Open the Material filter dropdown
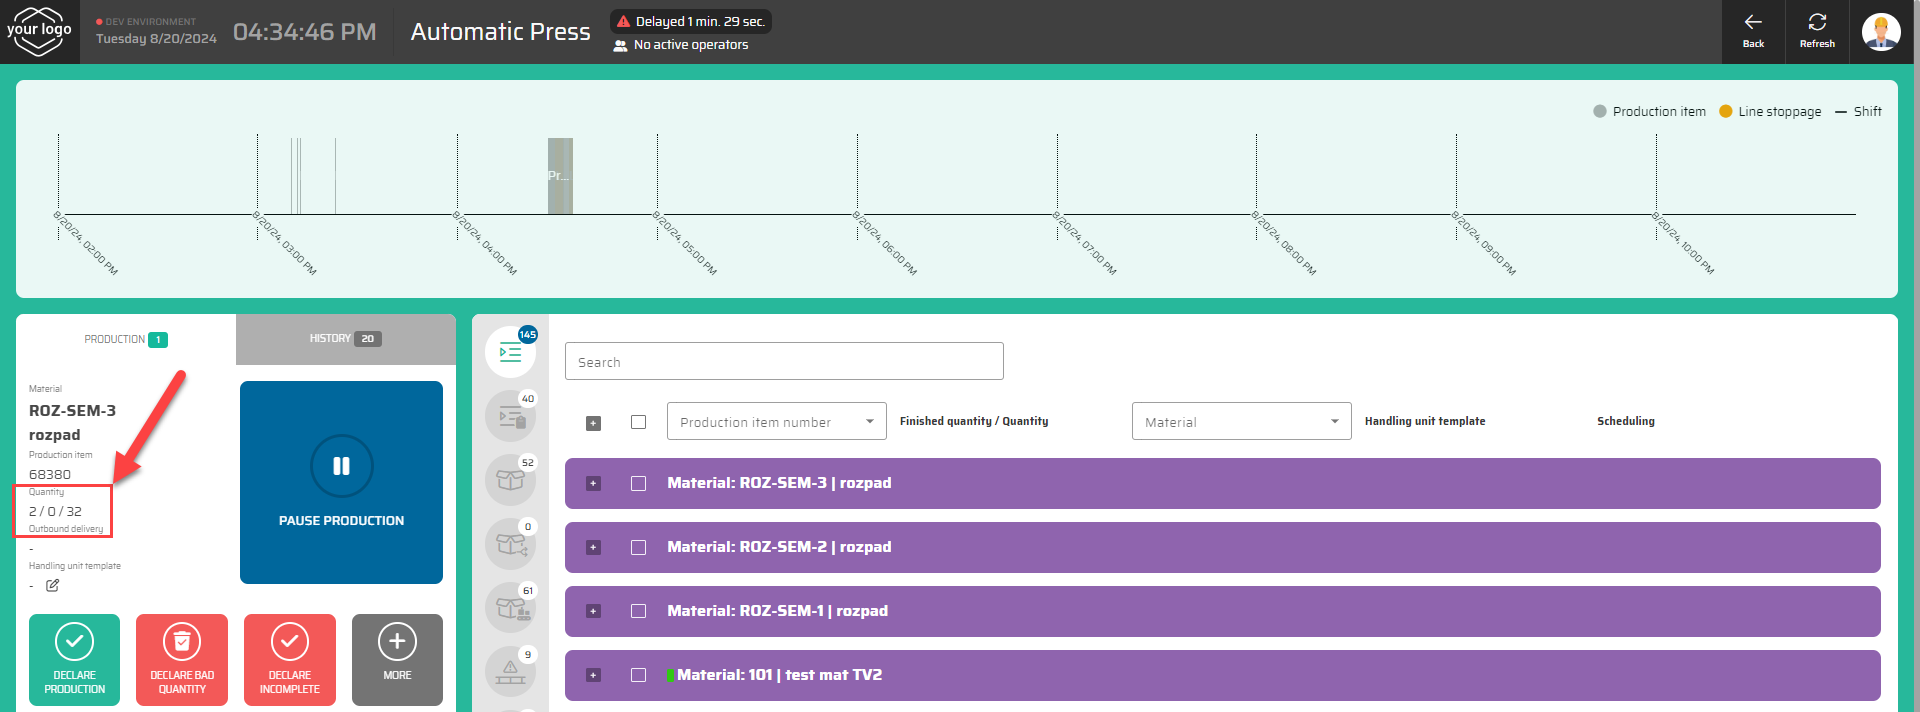 (x=1241, y=422)
